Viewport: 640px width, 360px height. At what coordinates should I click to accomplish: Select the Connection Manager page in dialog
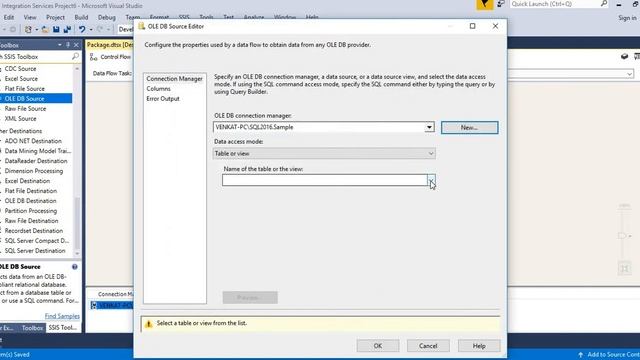coord(174,79)
